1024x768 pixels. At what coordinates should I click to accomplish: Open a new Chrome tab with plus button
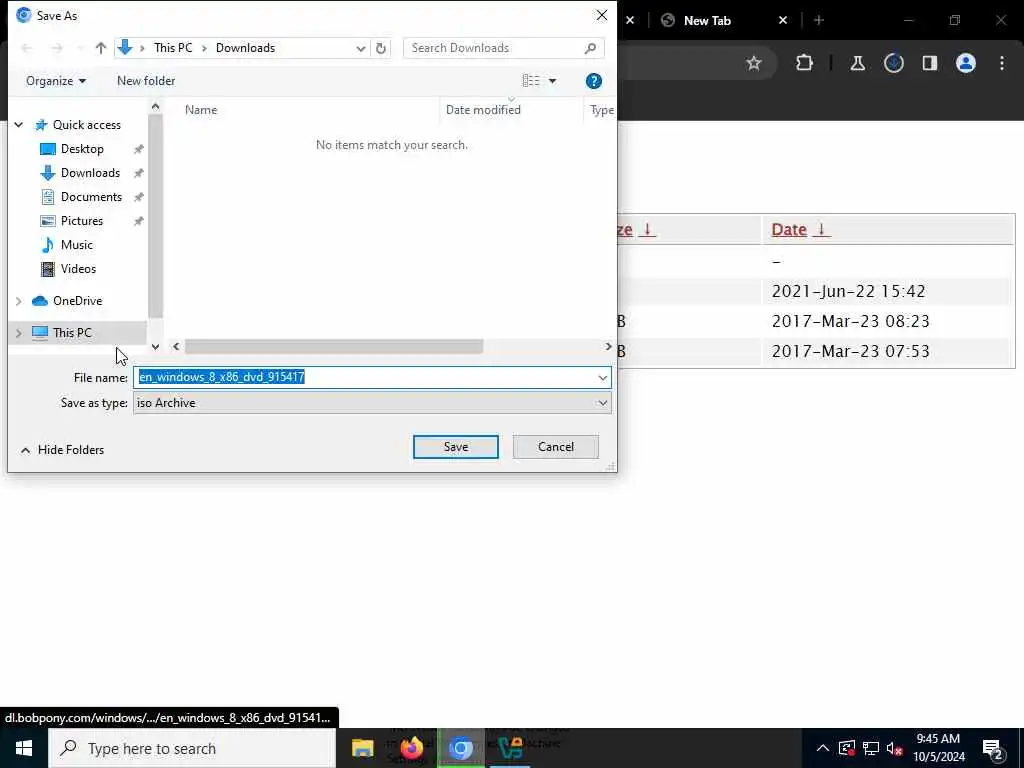pos(819,21)
